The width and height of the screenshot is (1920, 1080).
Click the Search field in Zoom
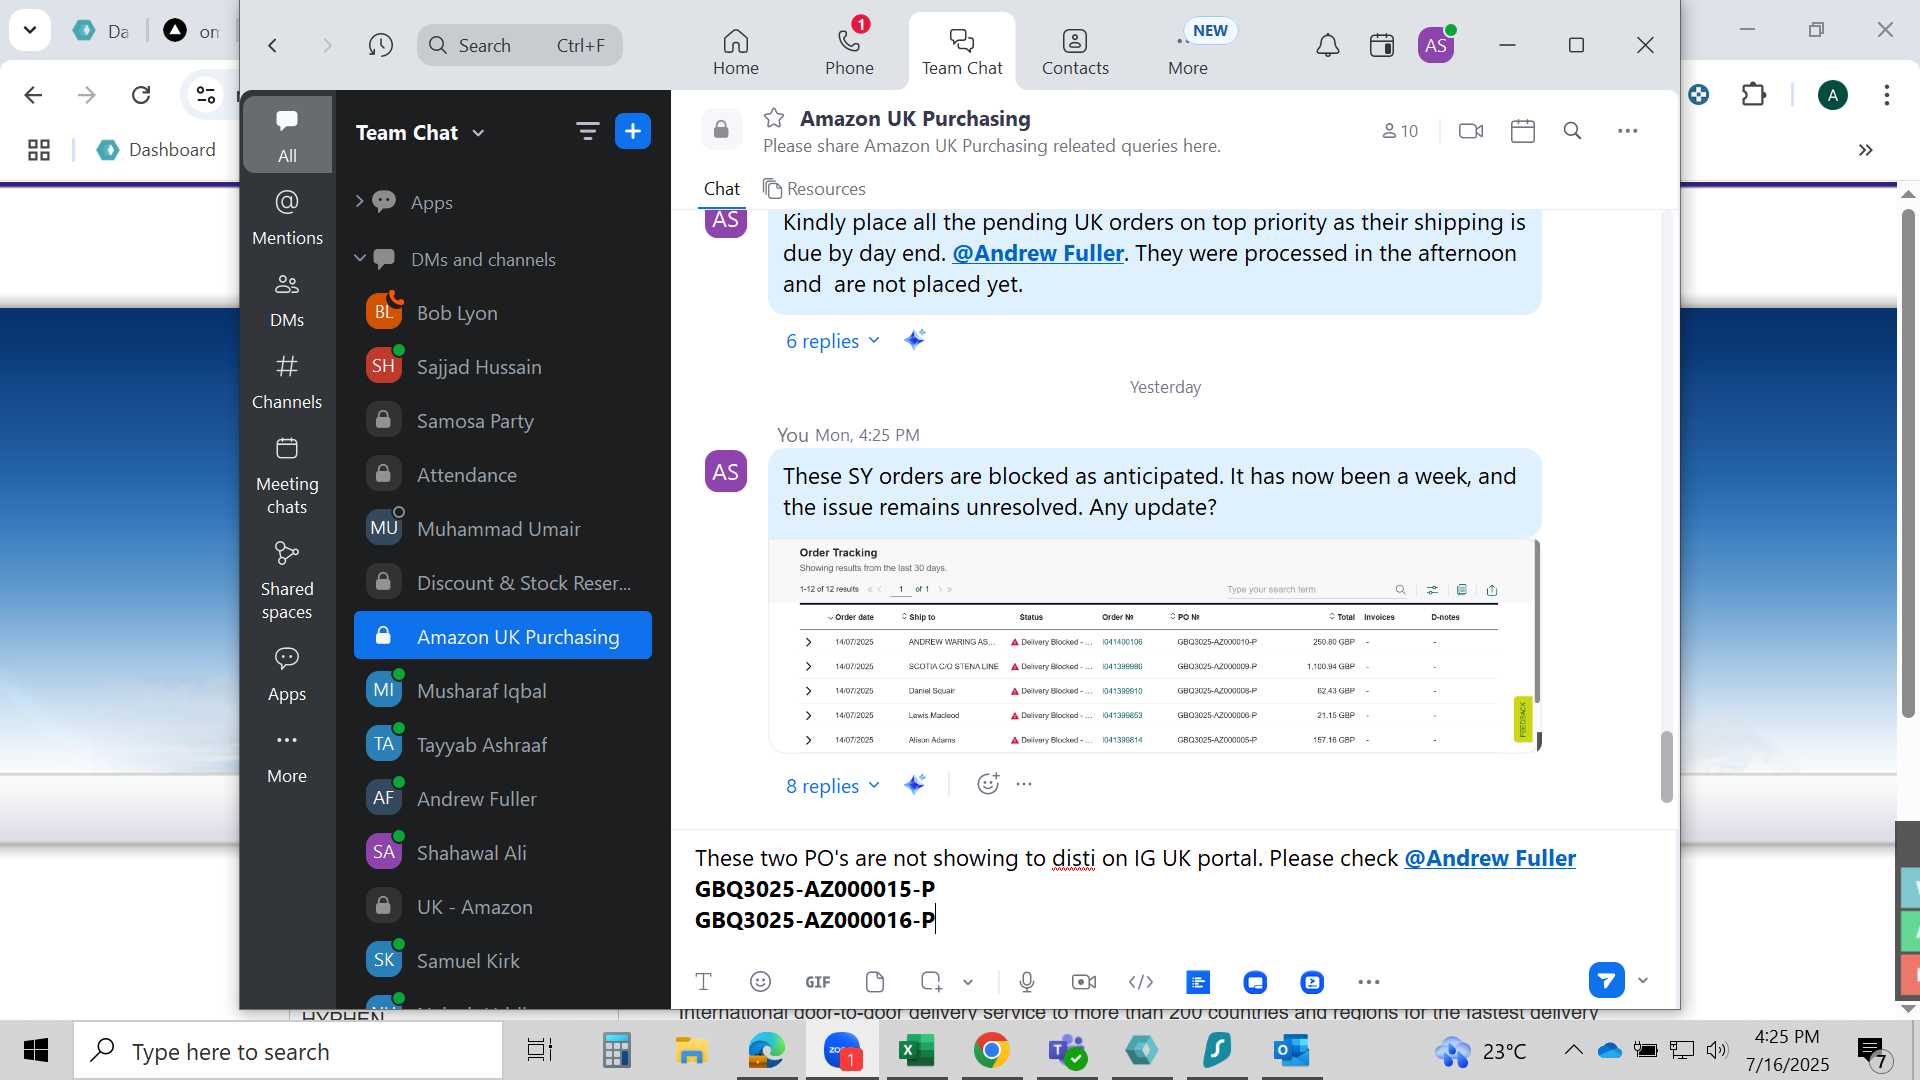click(519, 45)
